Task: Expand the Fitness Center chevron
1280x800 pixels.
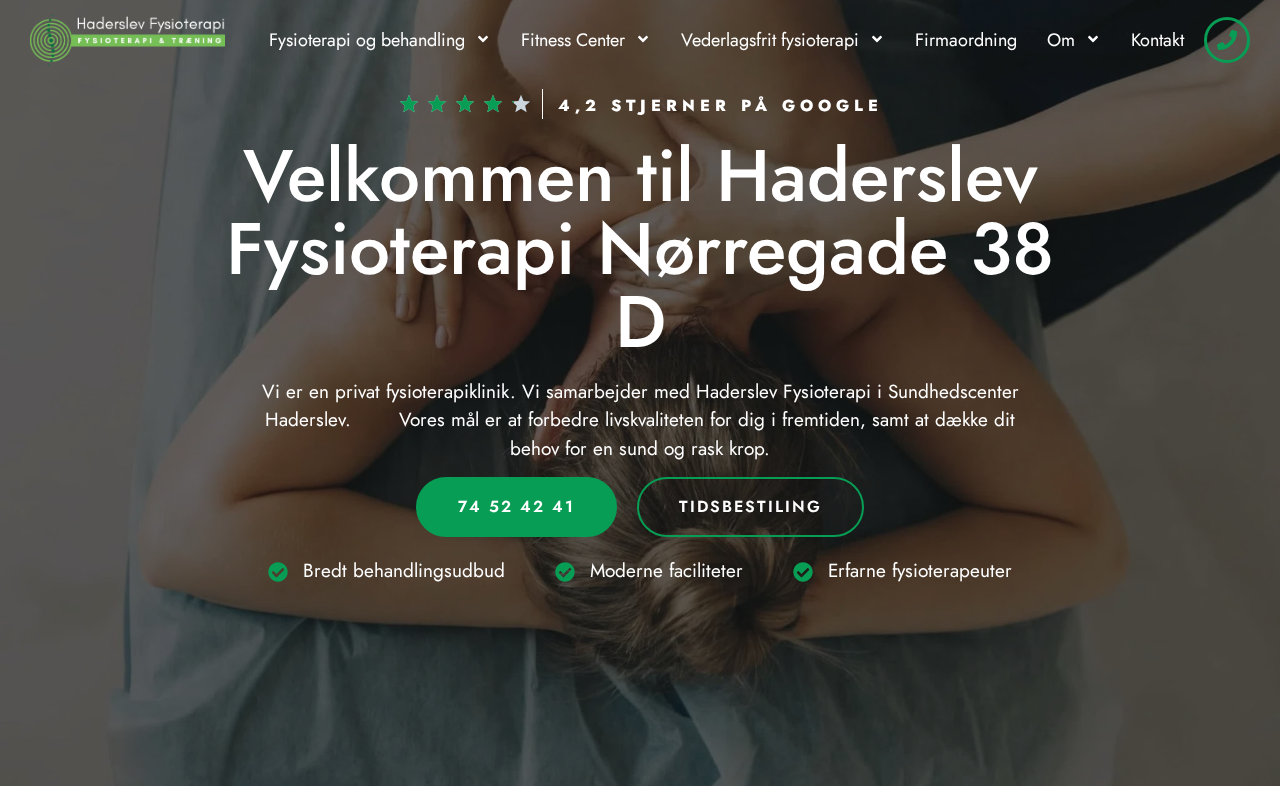Action: point(643,39)
